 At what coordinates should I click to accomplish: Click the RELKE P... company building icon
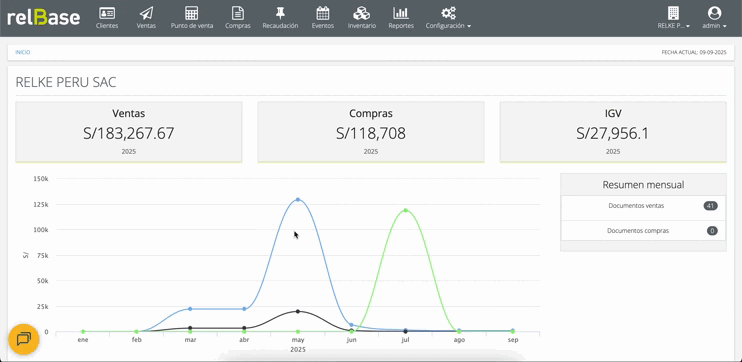click(673, 13)
